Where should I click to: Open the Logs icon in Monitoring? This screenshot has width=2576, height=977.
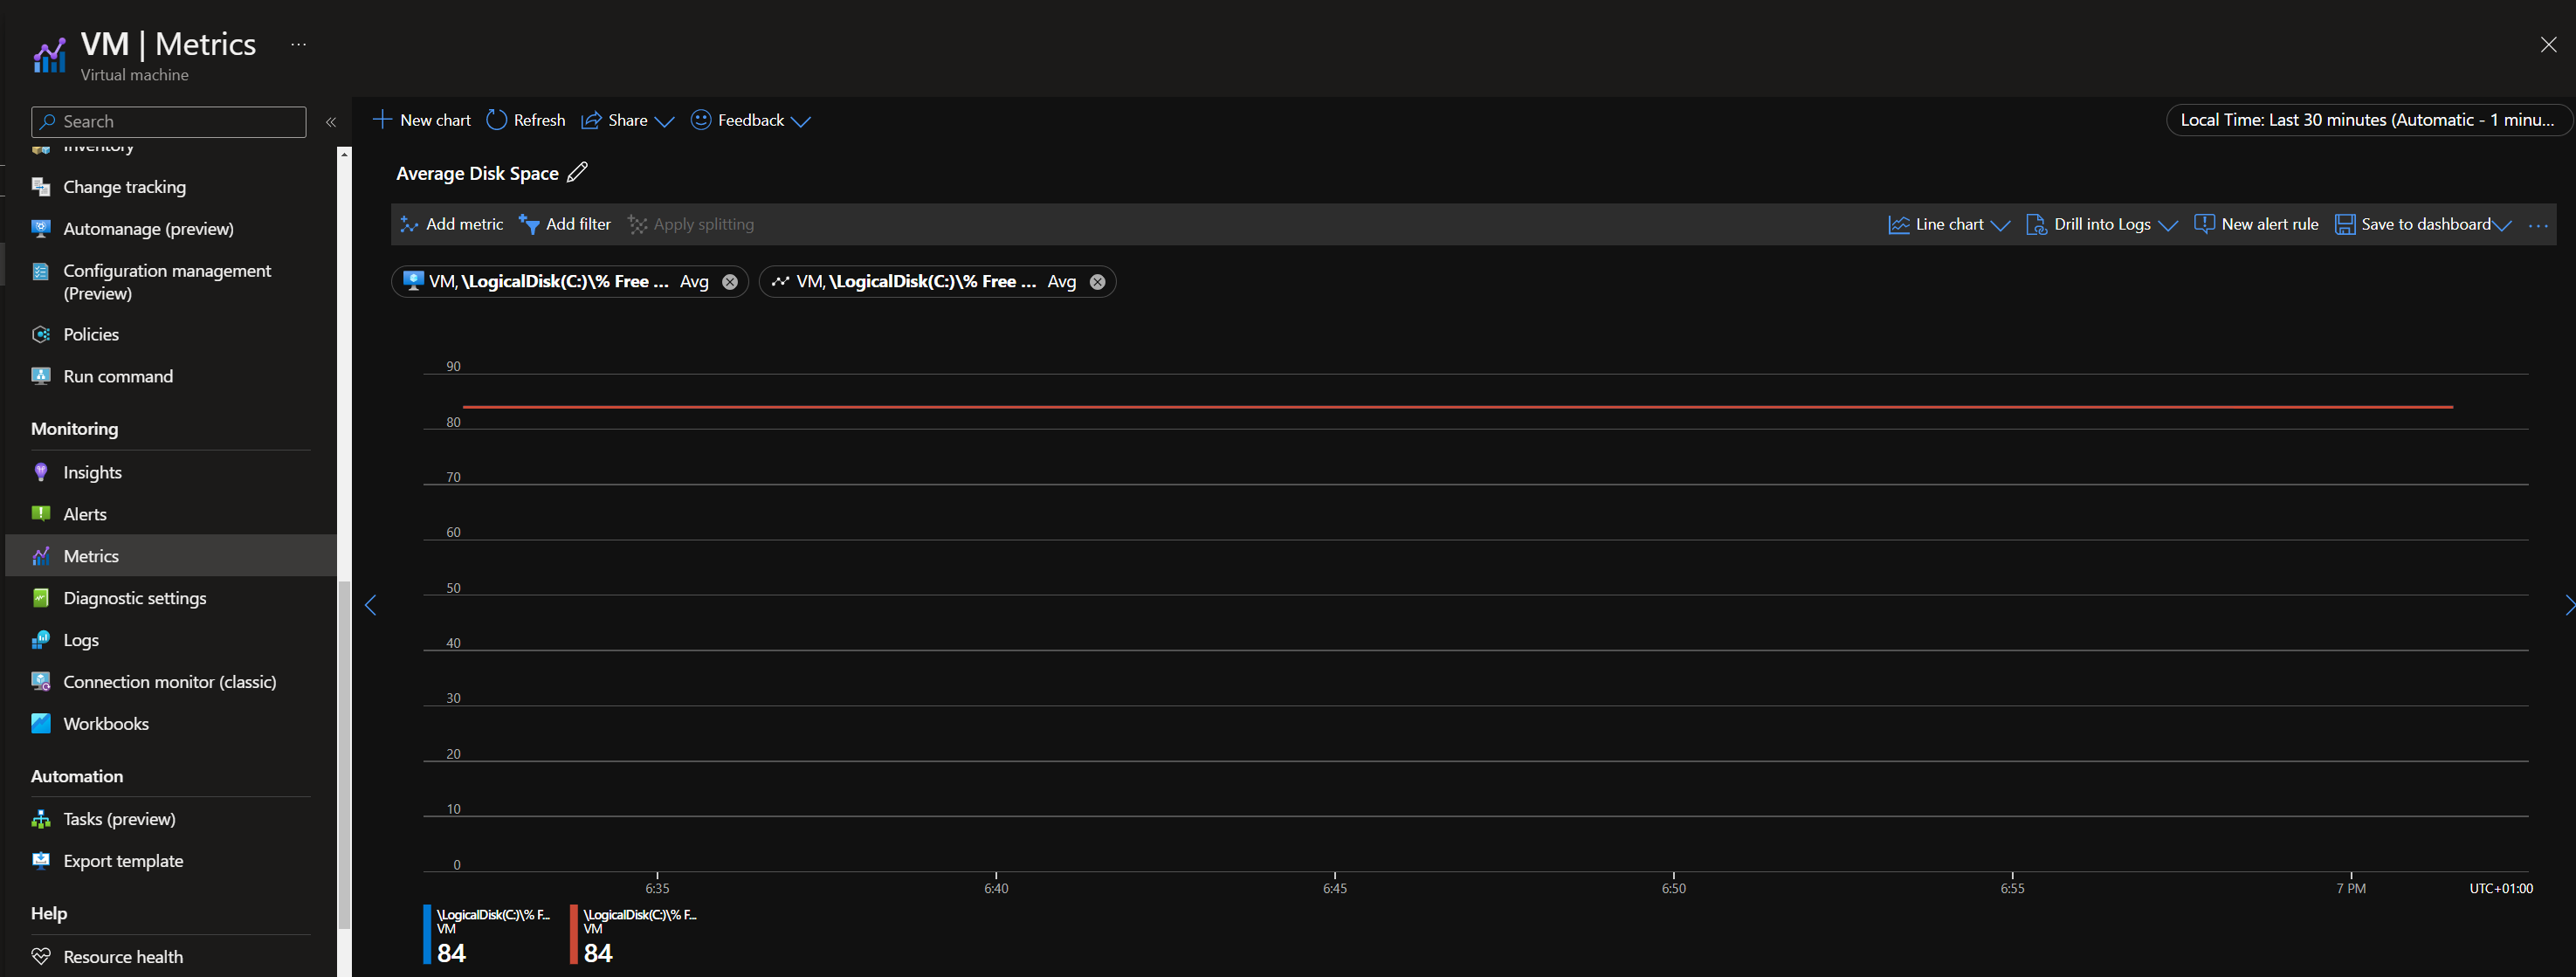coord(41,640)
